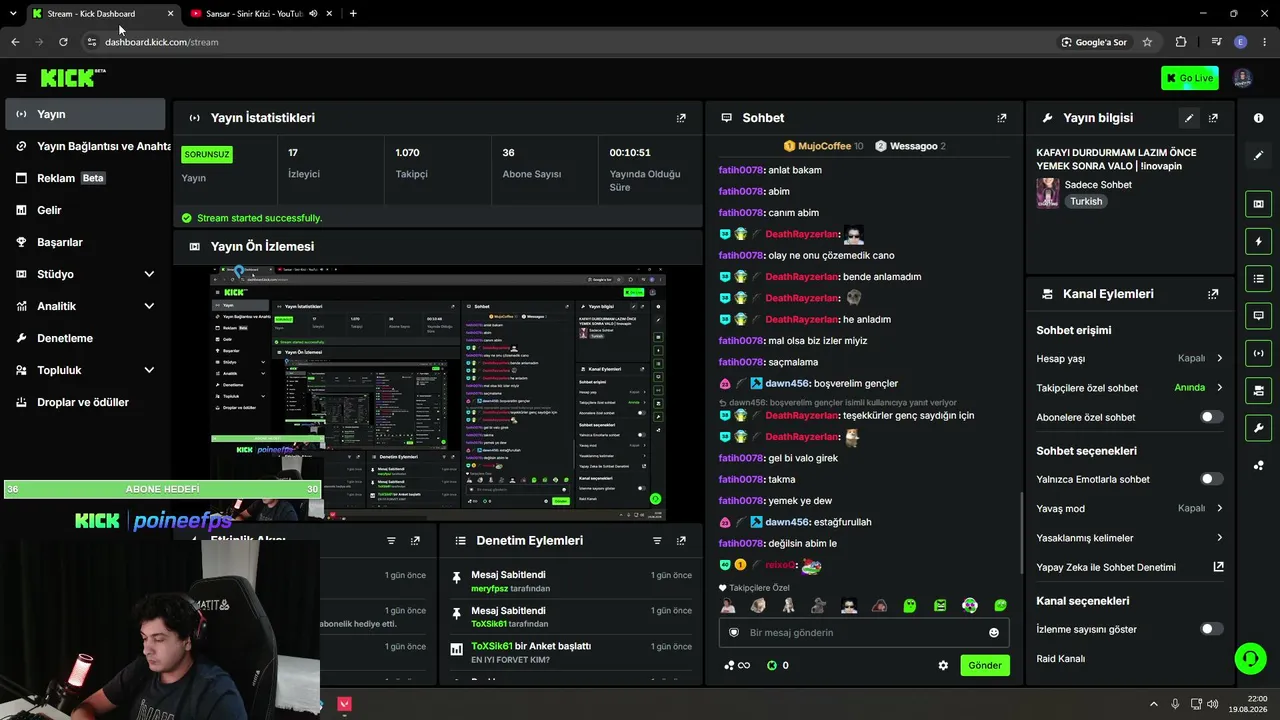Open Yapay Zeka ile Sohbet Denetimi external link

(1218, 567)
